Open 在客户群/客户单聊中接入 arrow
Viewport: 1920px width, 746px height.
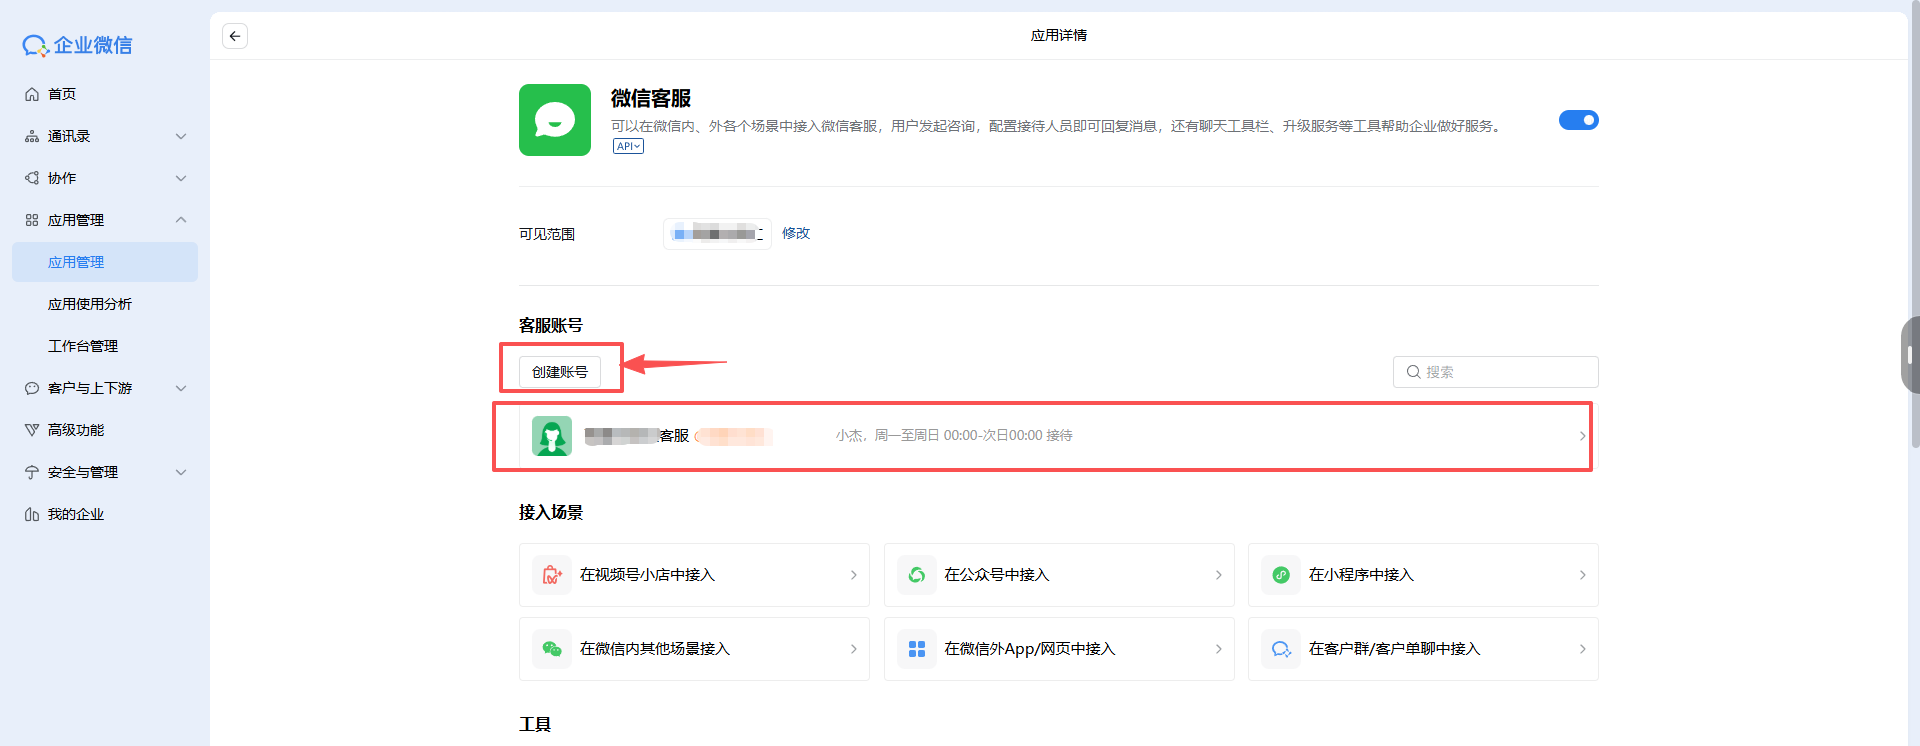[x=1582, y=649]
